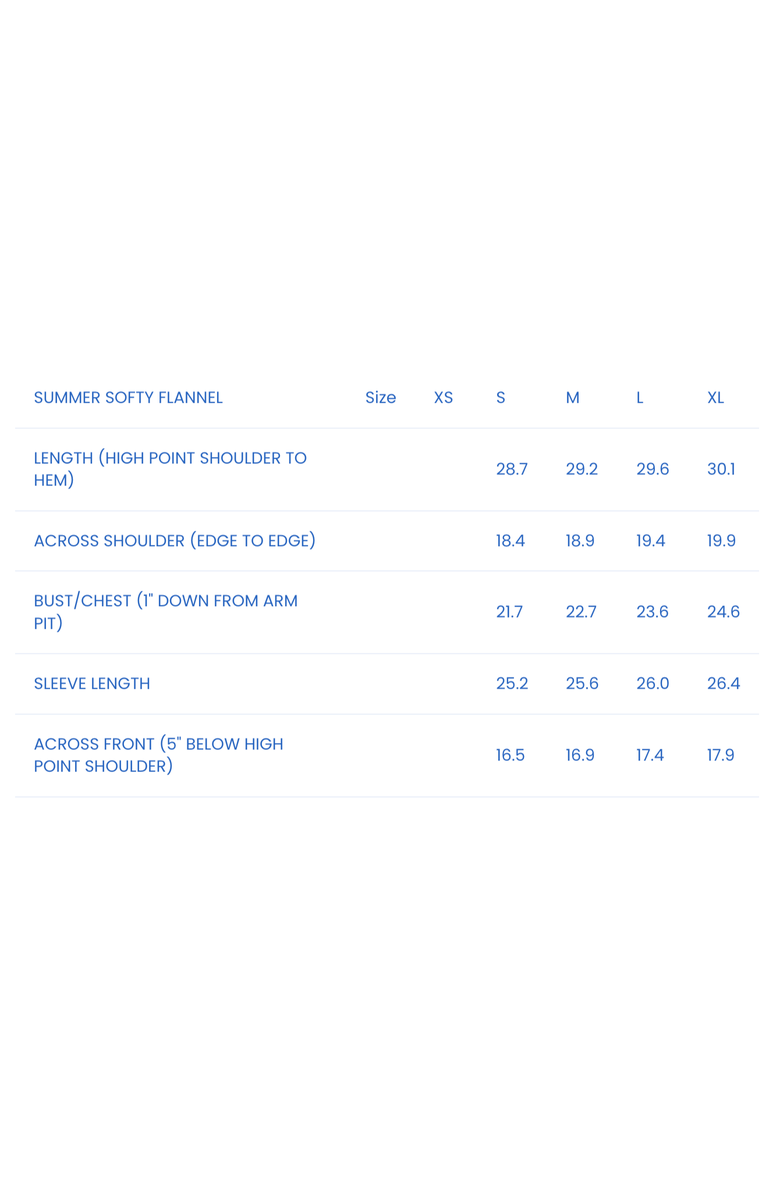Select the 17.4 across front value for L
The width and height of the screenshot is (780, 1196).
point(650,755)
